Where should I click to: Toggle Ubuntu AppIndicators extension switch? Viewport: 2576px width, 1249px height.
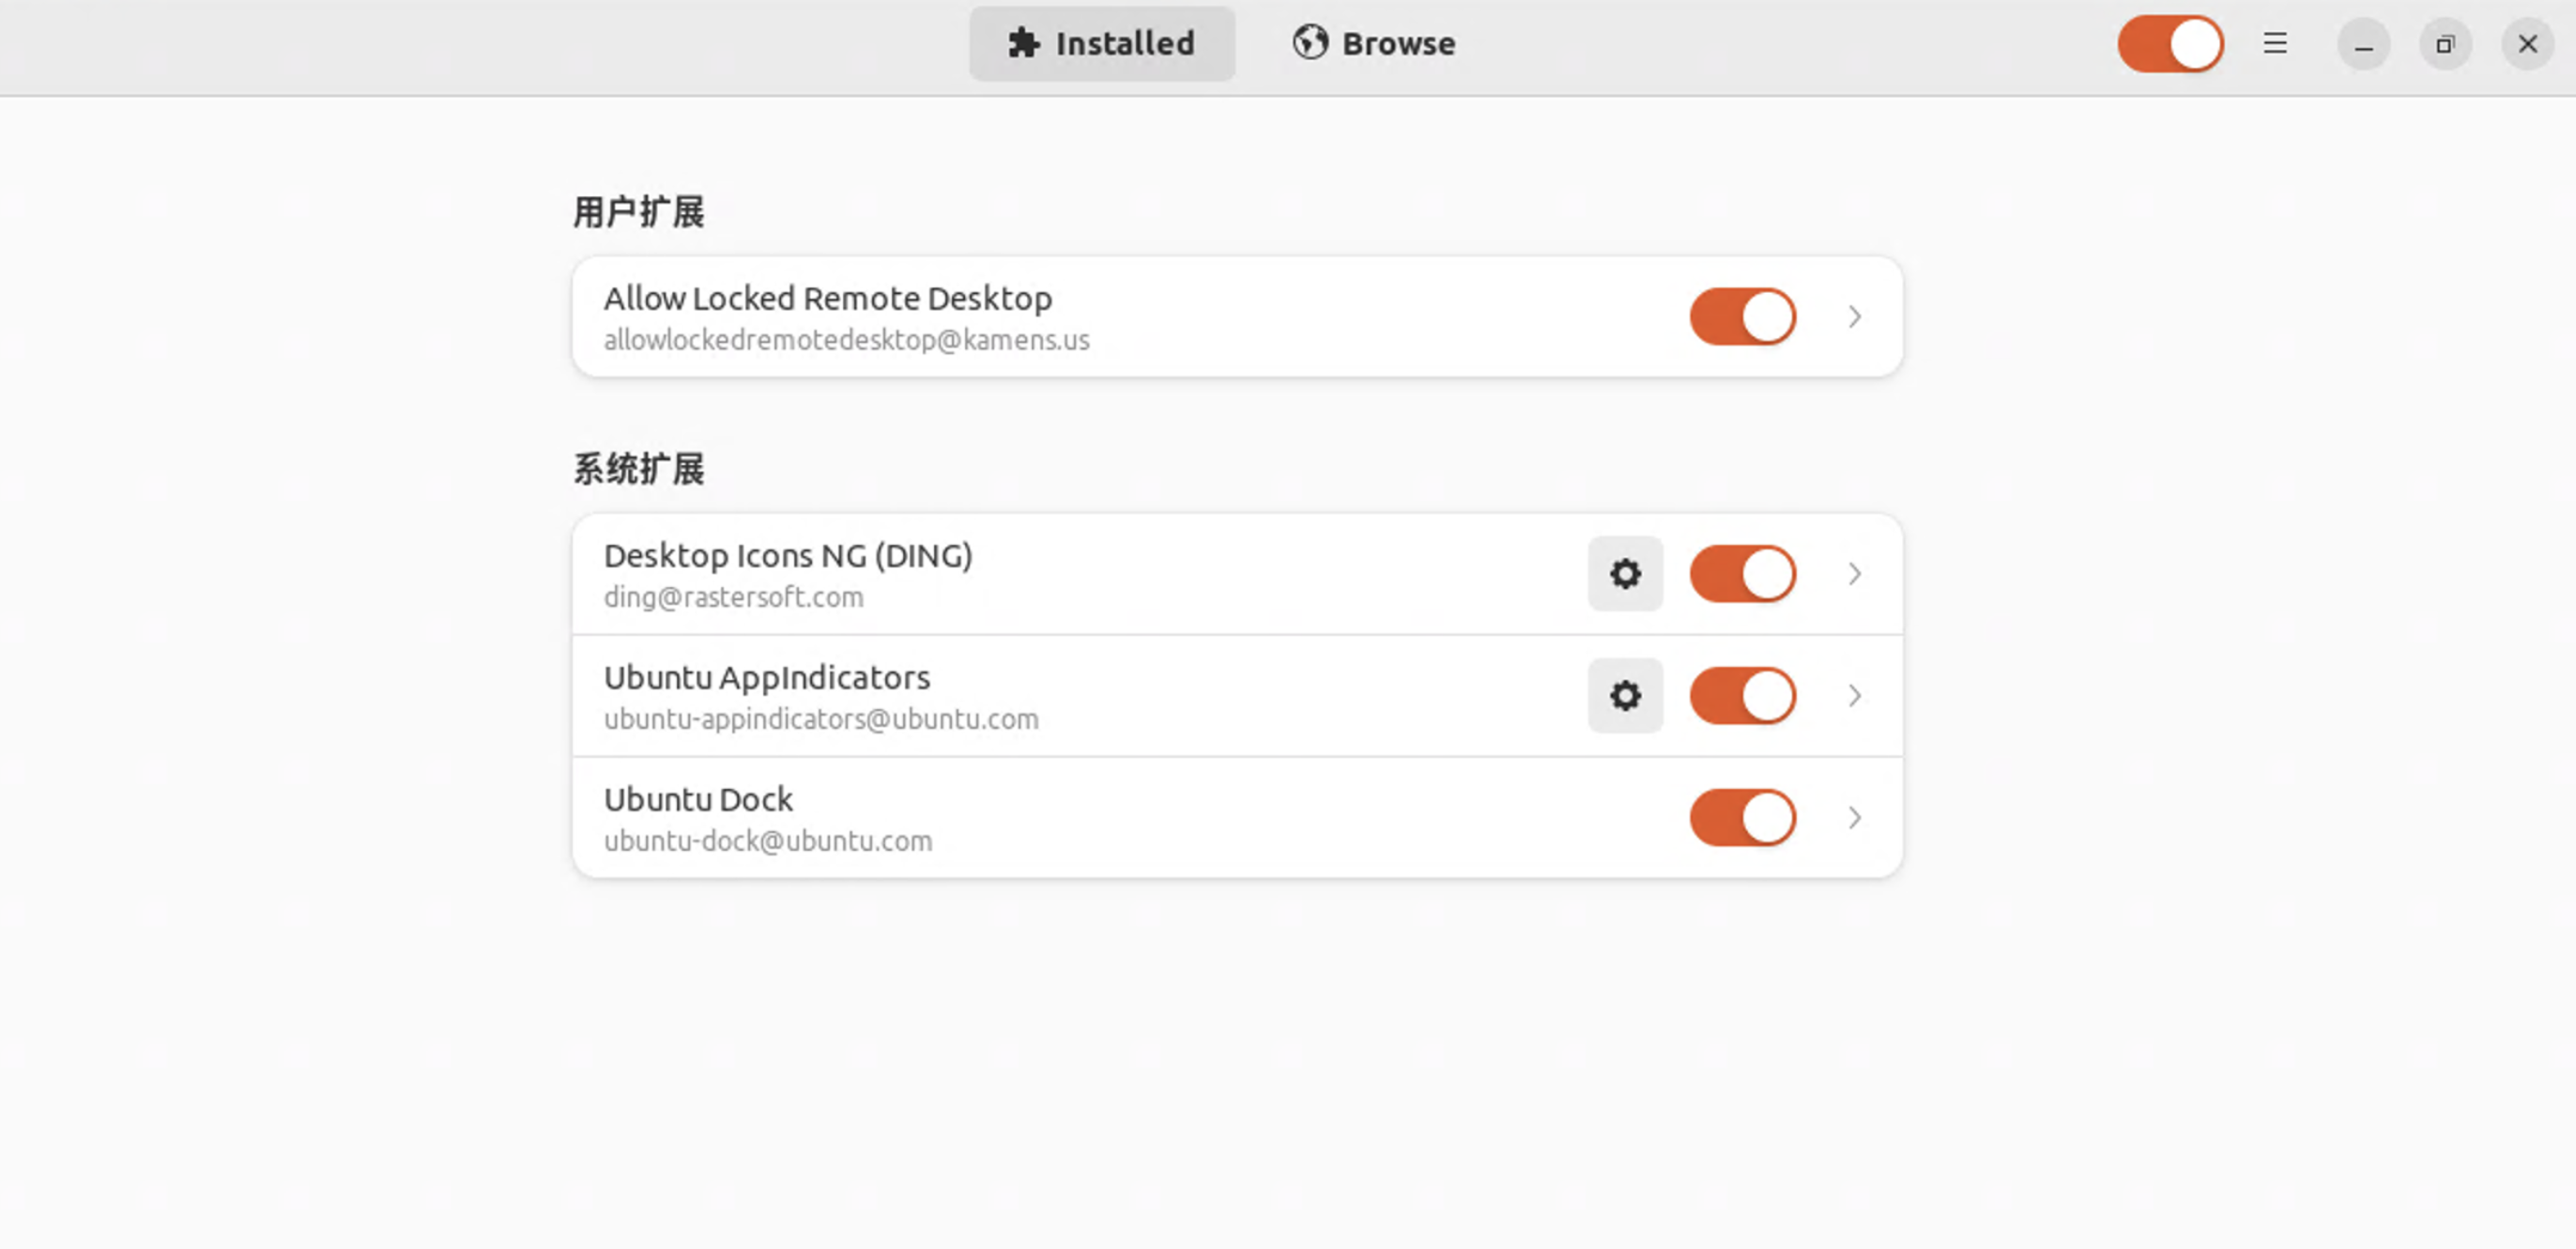click(x=1743, y=696)
